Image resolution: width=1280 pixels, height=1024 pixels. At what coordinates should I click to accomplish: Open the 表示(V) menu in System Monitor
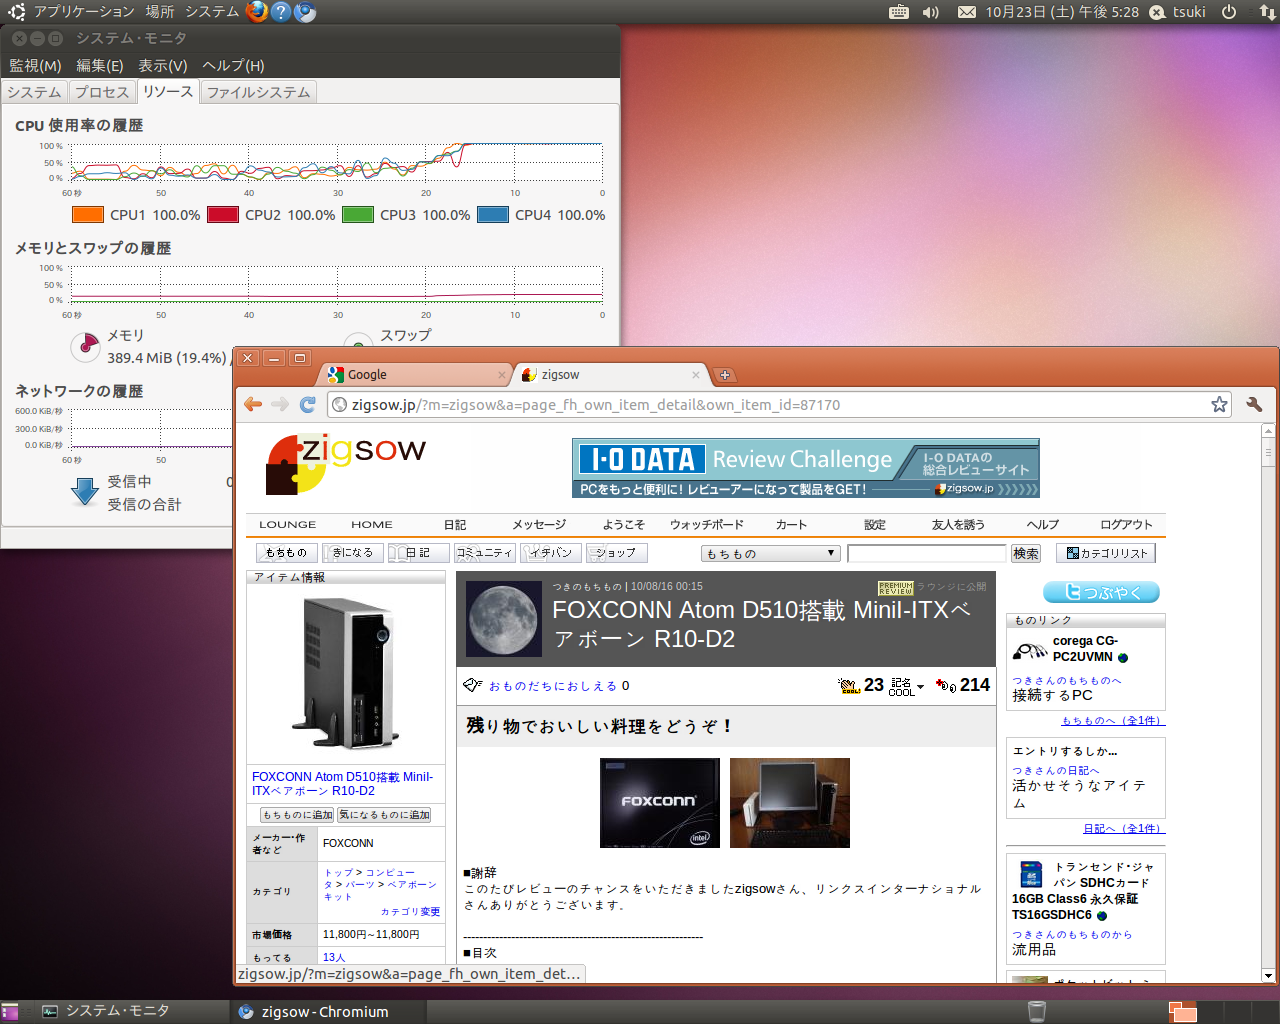(x=163, y=65)
